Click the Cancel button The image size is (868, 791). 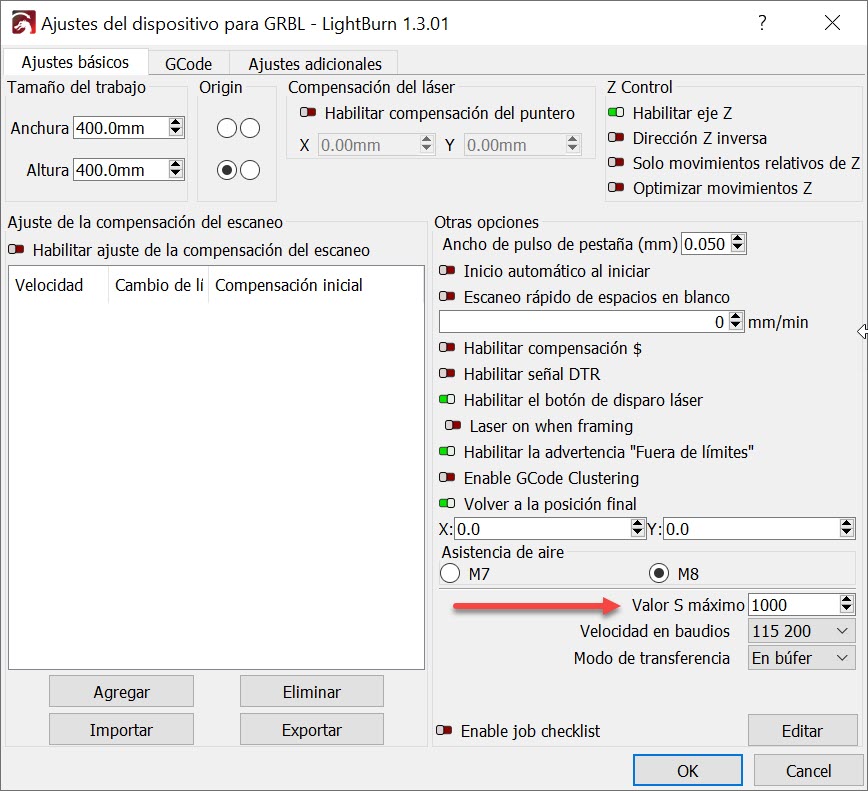808,771
